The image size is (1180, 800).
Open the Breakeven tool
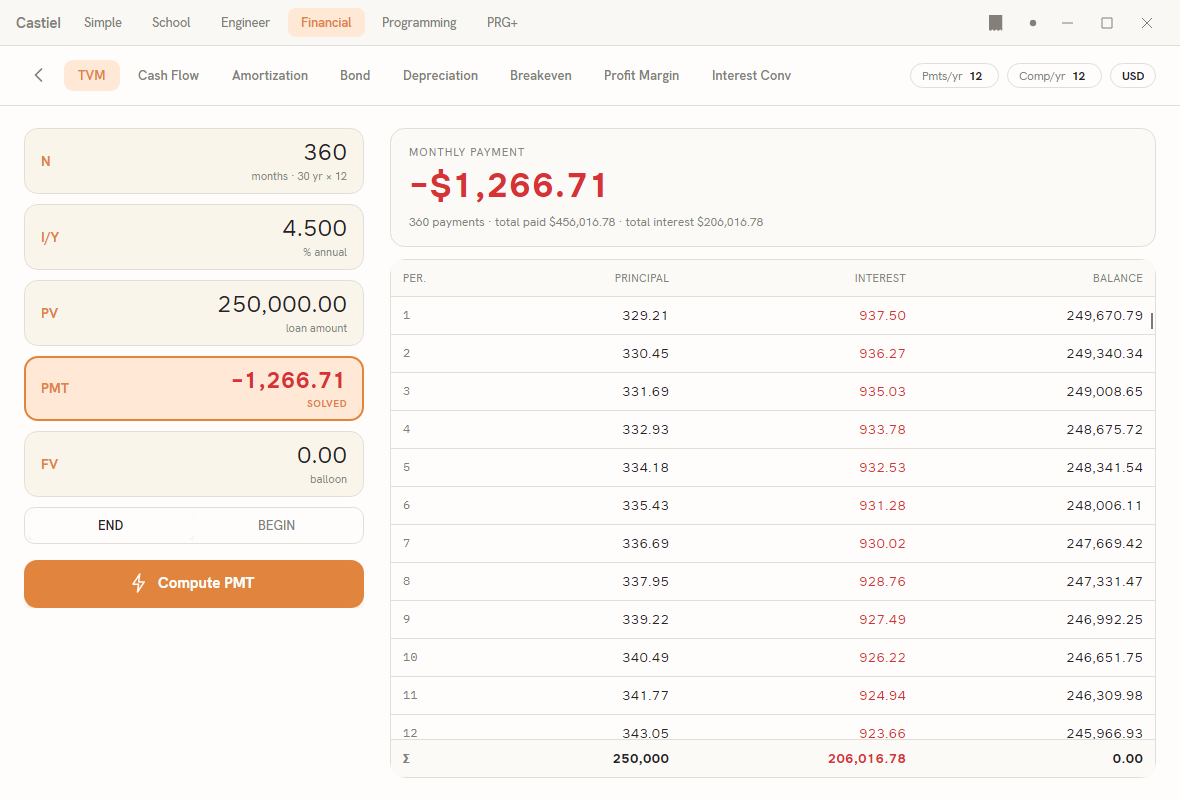pyautogui.click(x=540, y=75)
